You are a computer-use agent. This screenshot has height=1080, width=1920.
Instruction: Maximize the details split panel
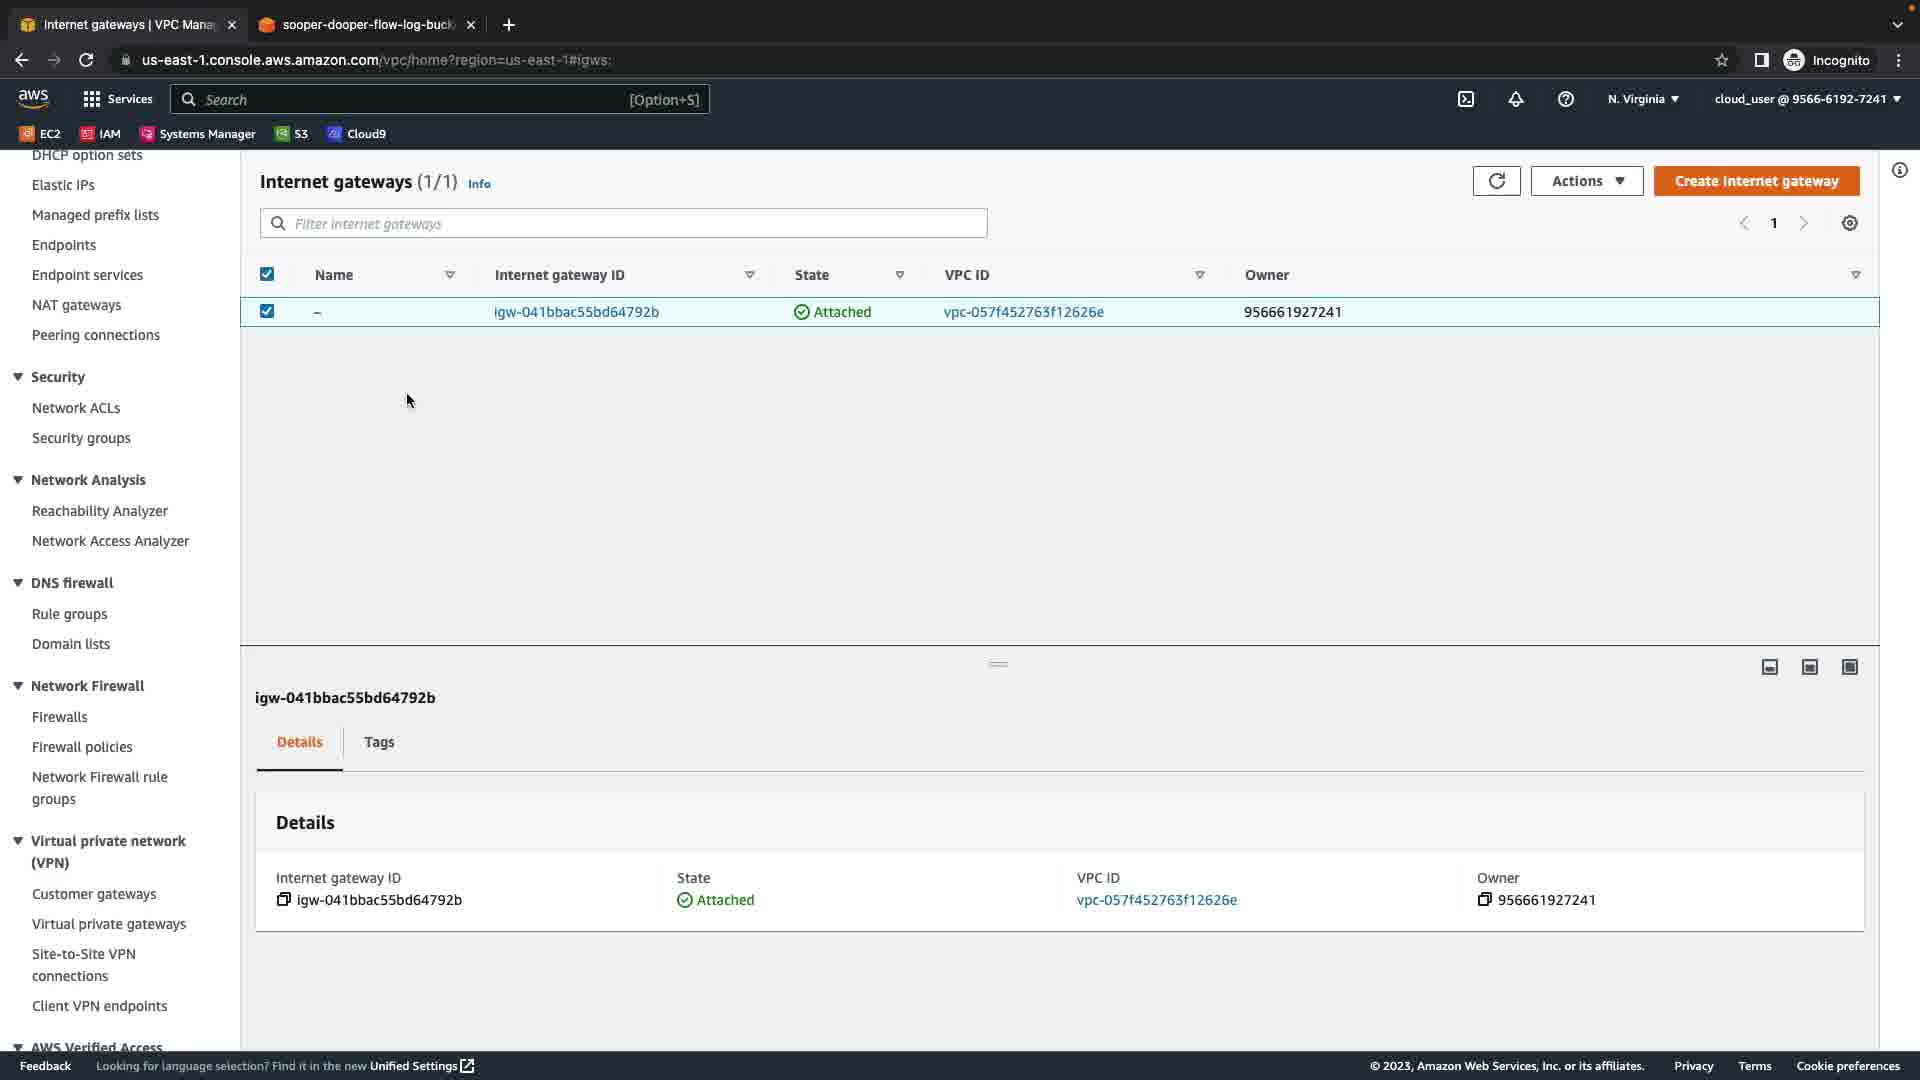[1850, 667]
